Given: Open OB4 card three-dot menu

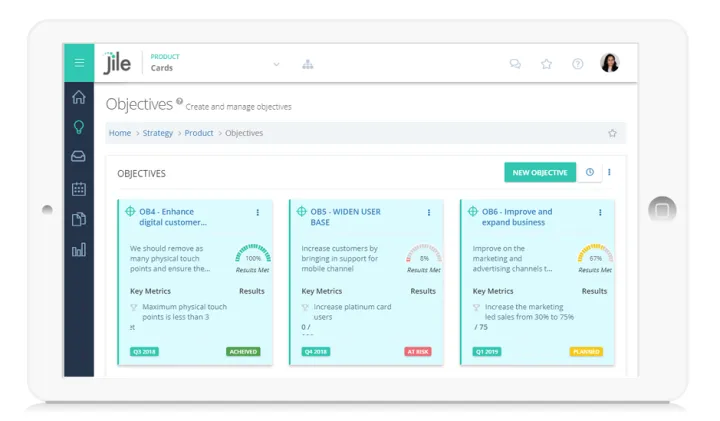Looking at the screenshot, I should [x=257, y=212].
